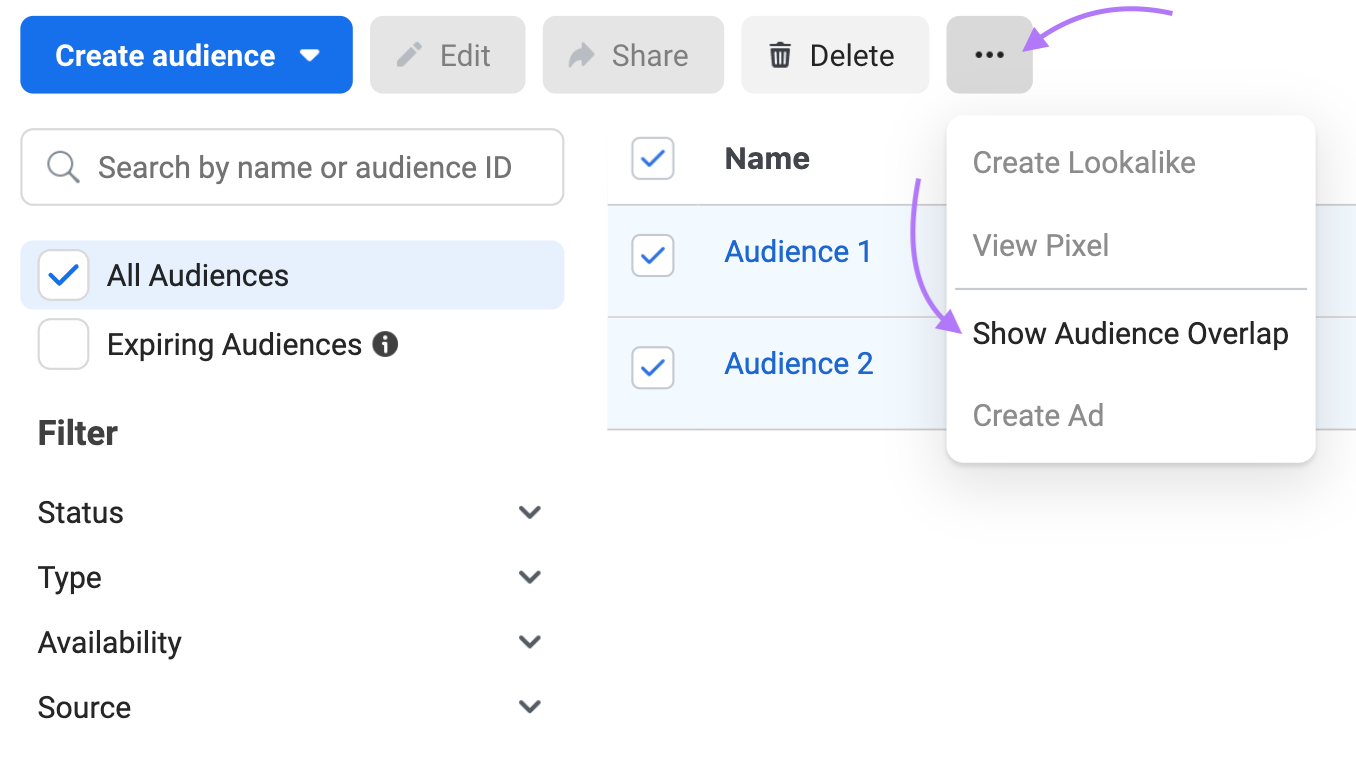Viewport: 1356px width, 758px height.
Task: Open the three-dot more options menu
Action: coord(989,55)
